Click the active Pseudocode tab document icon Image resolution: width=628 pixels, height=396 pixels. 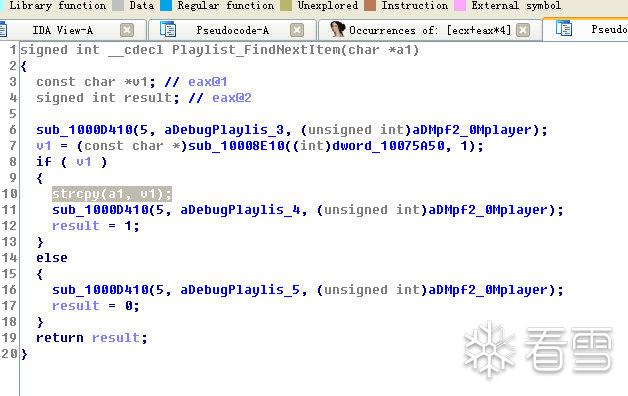(564, 28)
